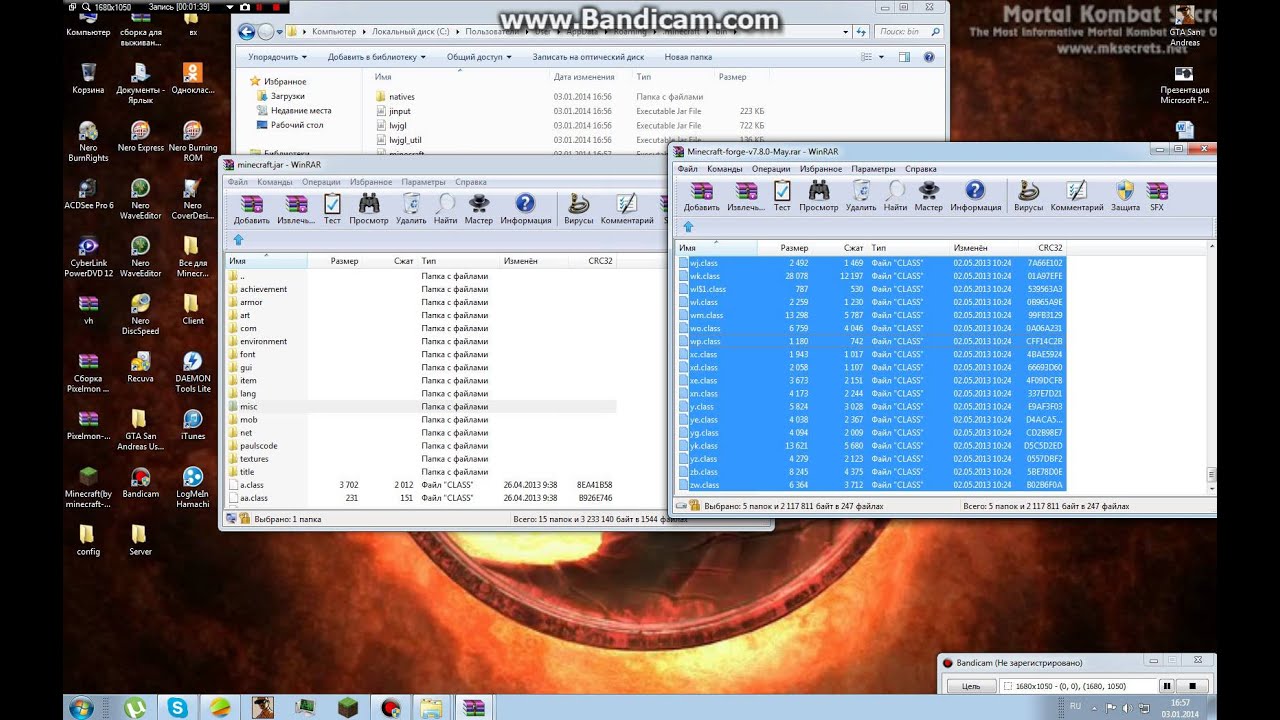Image resolution: width=1280 pixels, height=720 pixels.
Task: Expand Упорядочить dropdown in Explorer window
Action: 279,57
